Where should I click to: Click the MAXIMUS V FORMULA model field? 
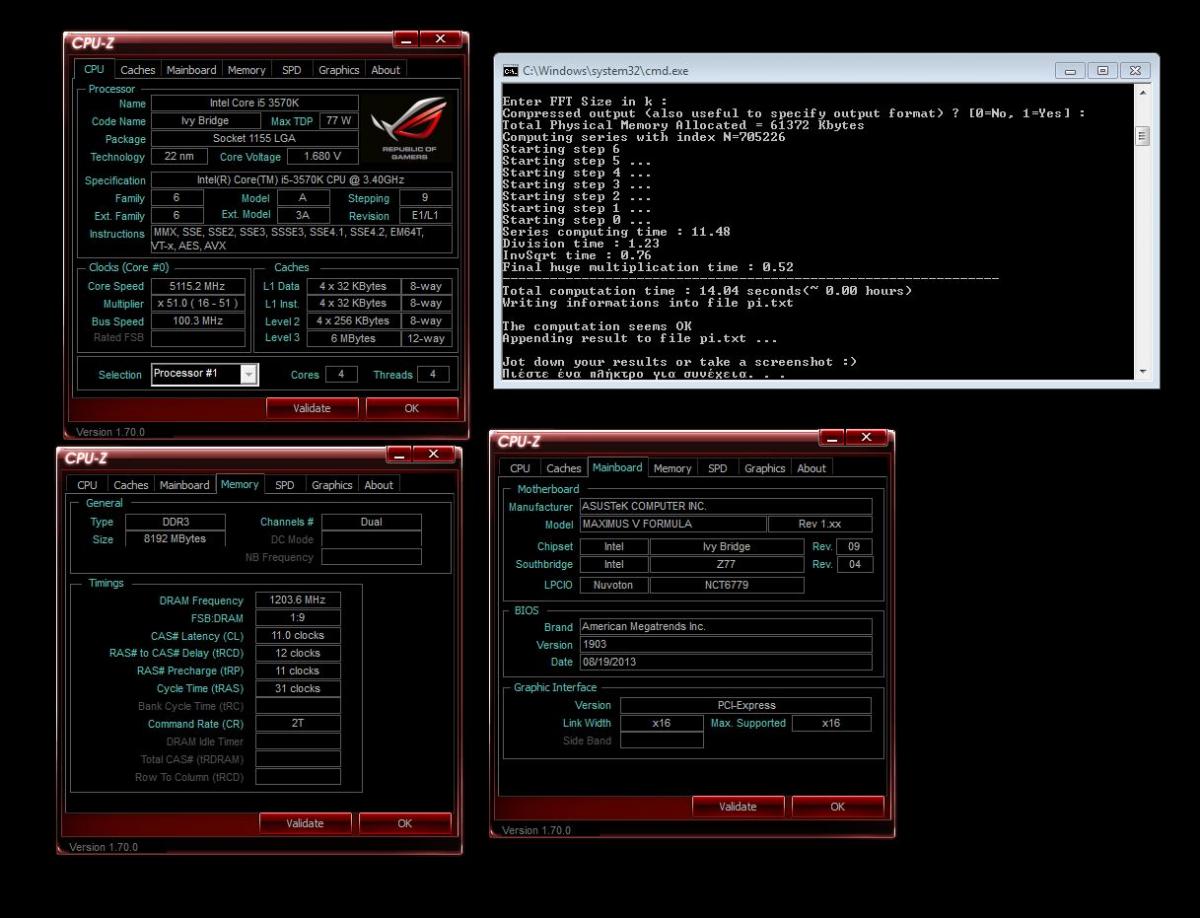[672, 524]
